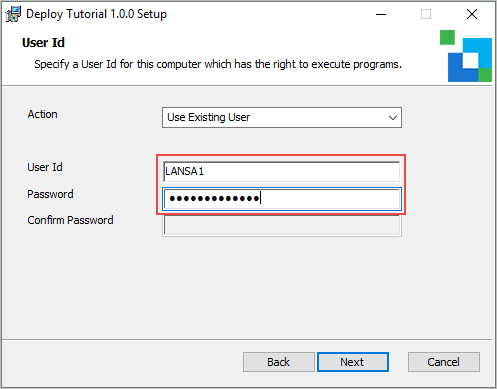
Task: Click the 'Action' field label
Action: tap(43, 114)
